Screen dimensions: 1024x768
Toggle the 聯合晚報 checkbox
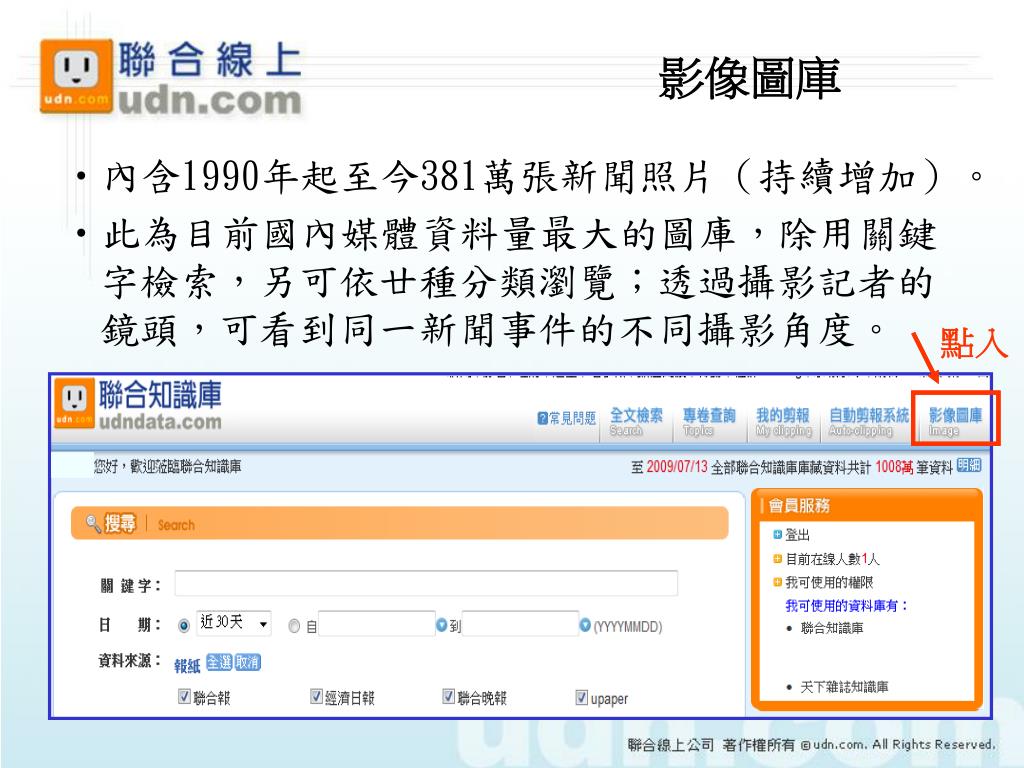[x=449, y=697]
